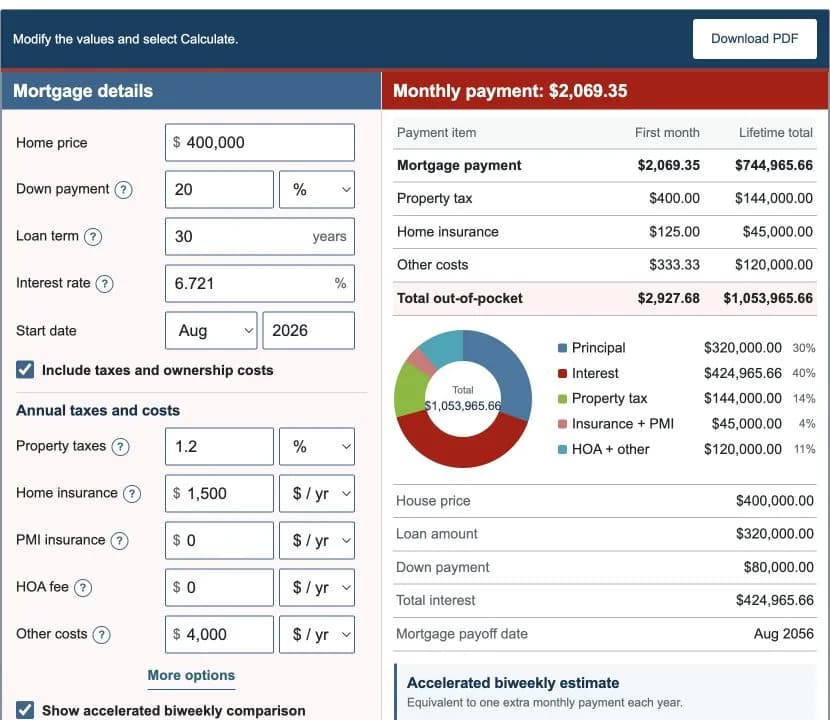
Task: Click the Insurance + PMI legend swatch
Action: [562, 424]
